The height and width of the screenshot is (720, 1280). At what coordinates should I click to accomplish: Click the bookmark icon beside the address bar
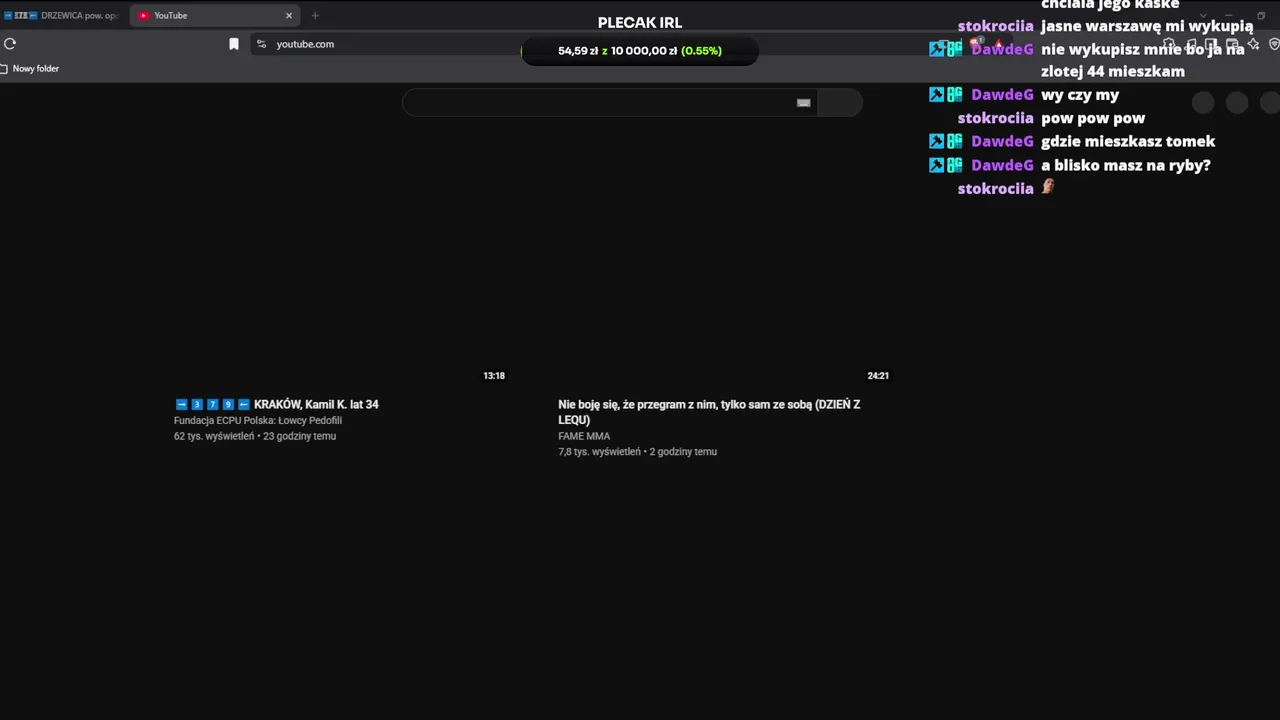(x=234, y=44)
